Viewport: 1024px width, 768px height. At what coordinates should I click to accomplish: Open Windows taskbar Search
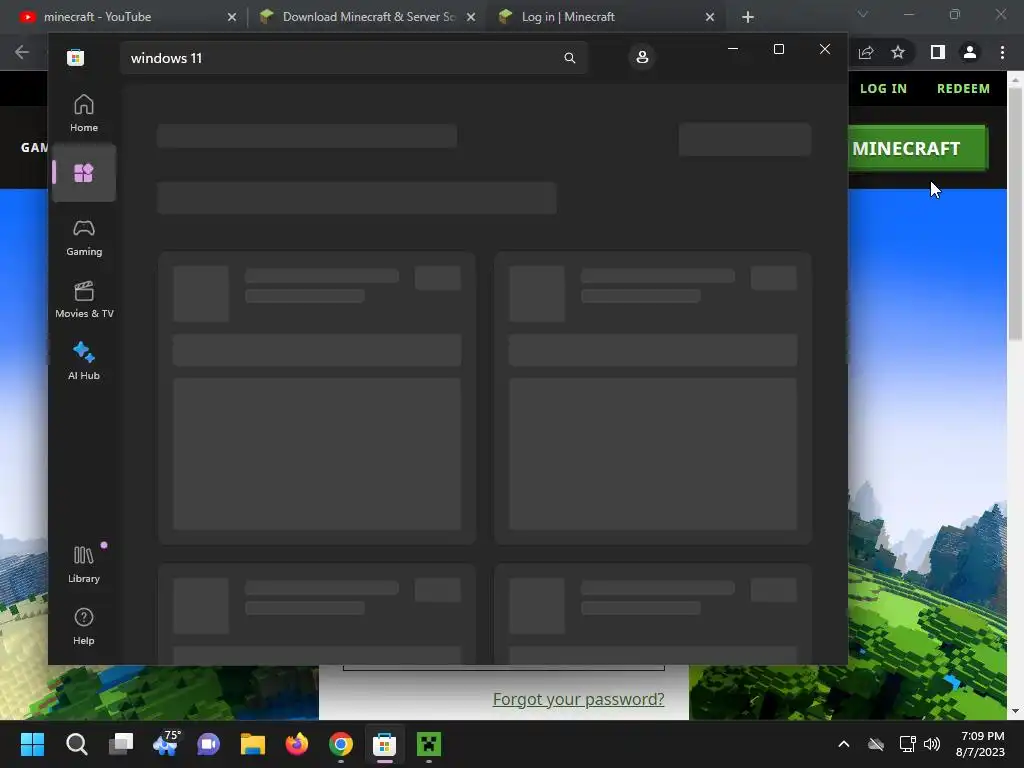(77, 744)
